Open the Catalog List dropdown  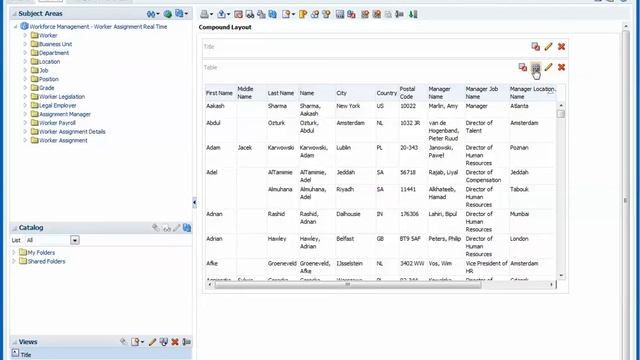[x=75, y=240]
